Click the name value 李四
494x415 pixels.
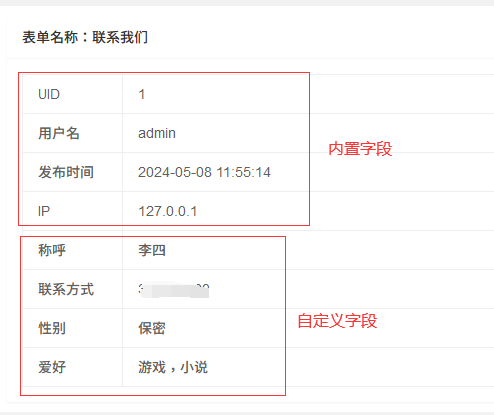(x=152, y=250)
